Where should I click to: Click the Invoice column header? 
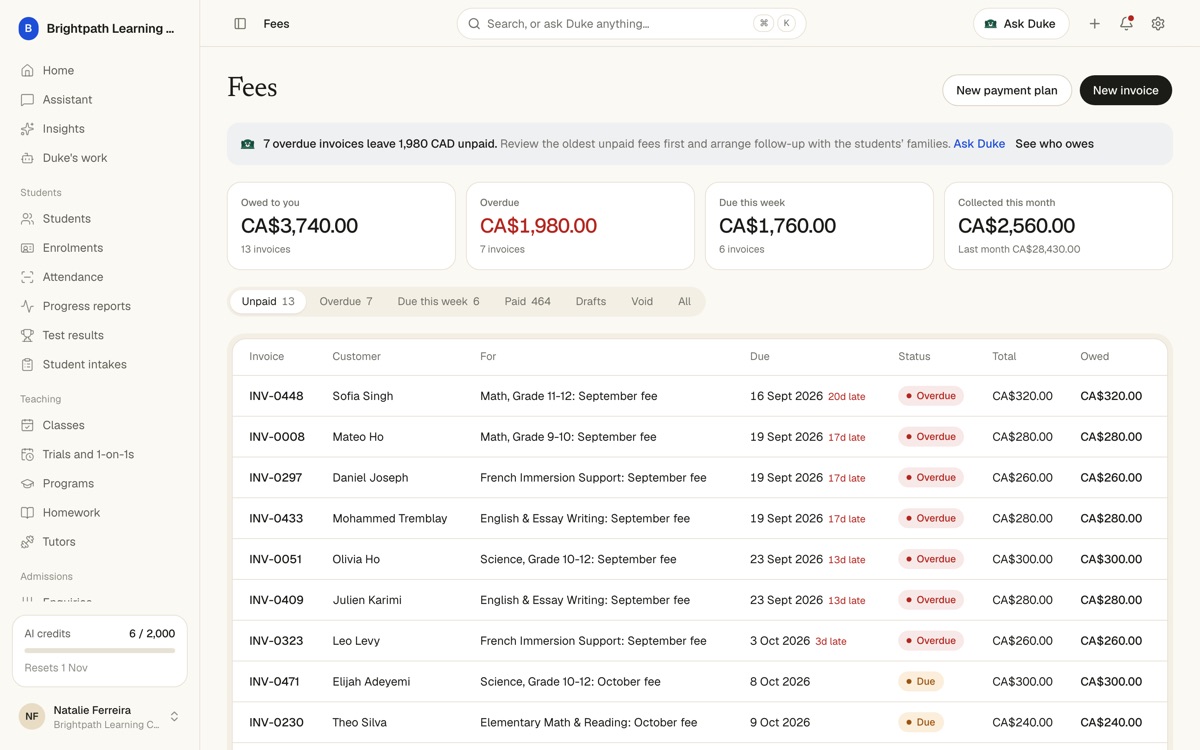266,356
